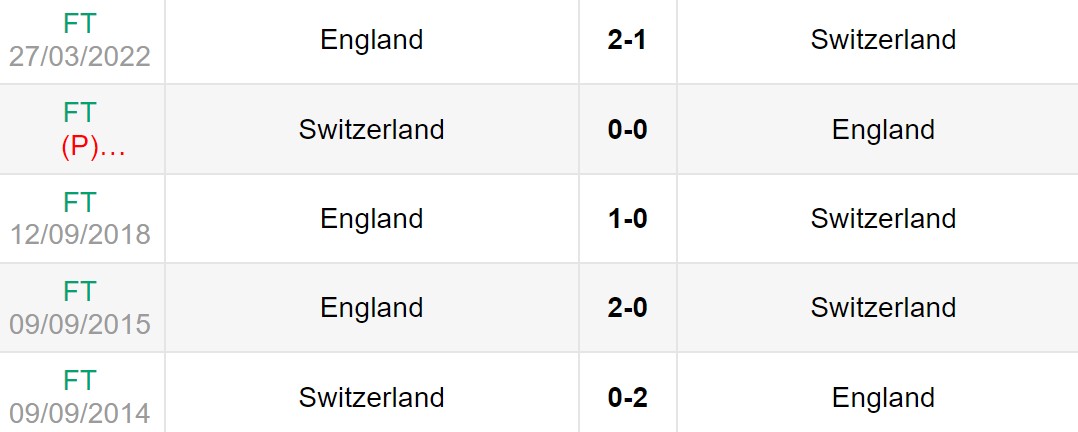
Task: Select Switzerland in the 0-2 match
Action: [x=372, y=398]
